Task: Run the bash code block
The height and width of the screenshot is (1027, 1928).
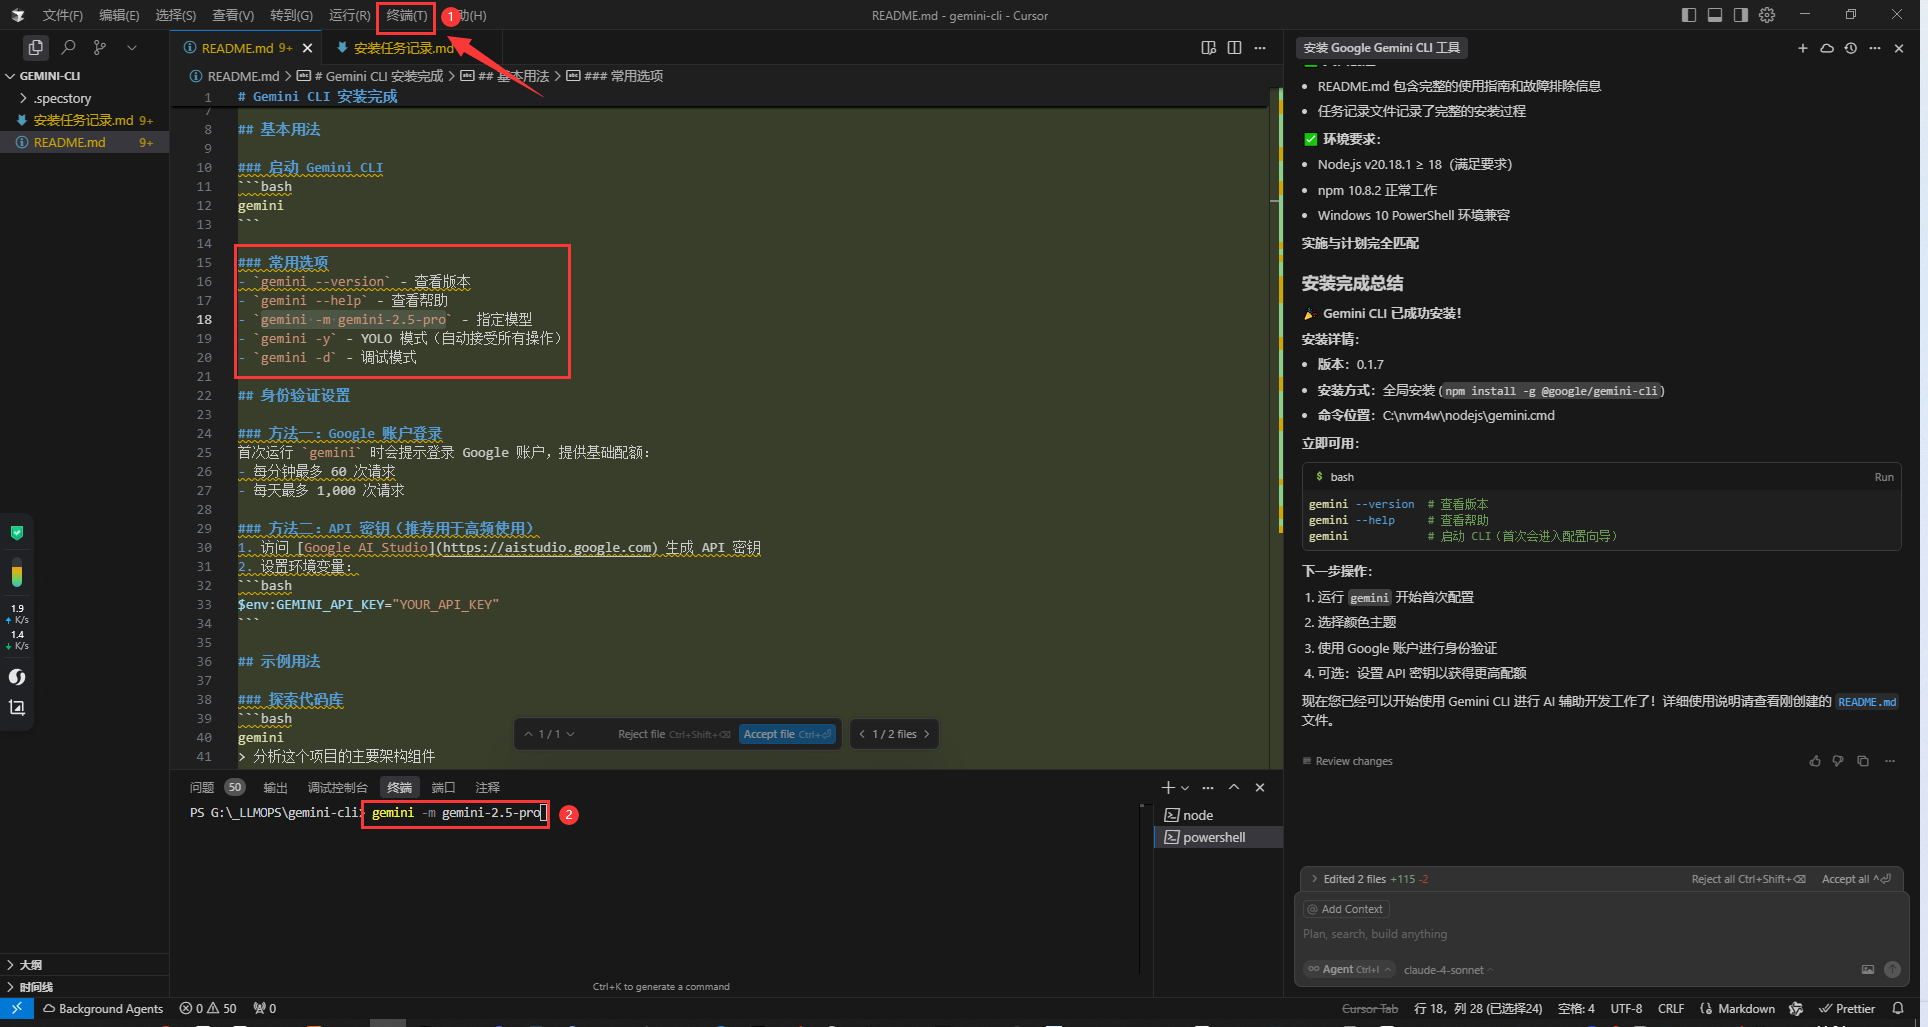Action: pyautogui.click(x=1884, y=477)
